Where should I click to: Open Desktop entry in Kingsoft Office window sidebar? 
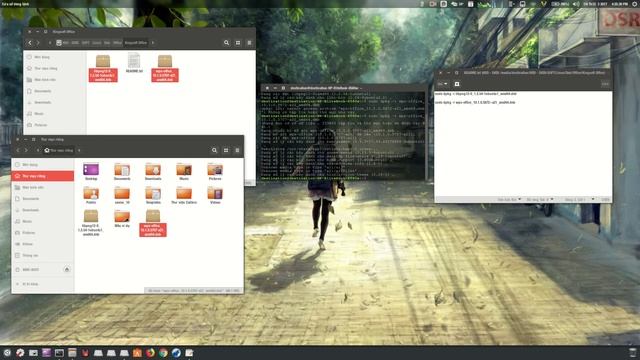coord(55,80)
